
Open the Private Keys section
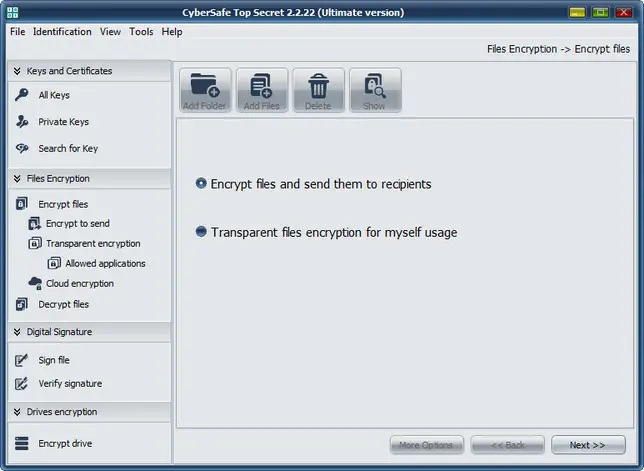(x=63, y=122)
